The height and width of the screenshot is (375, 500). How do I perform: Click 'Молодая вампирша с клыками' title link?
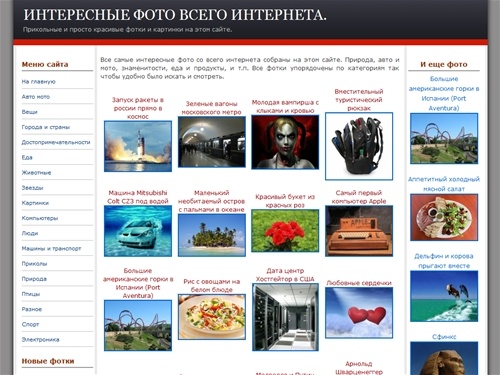pos(285,106)
